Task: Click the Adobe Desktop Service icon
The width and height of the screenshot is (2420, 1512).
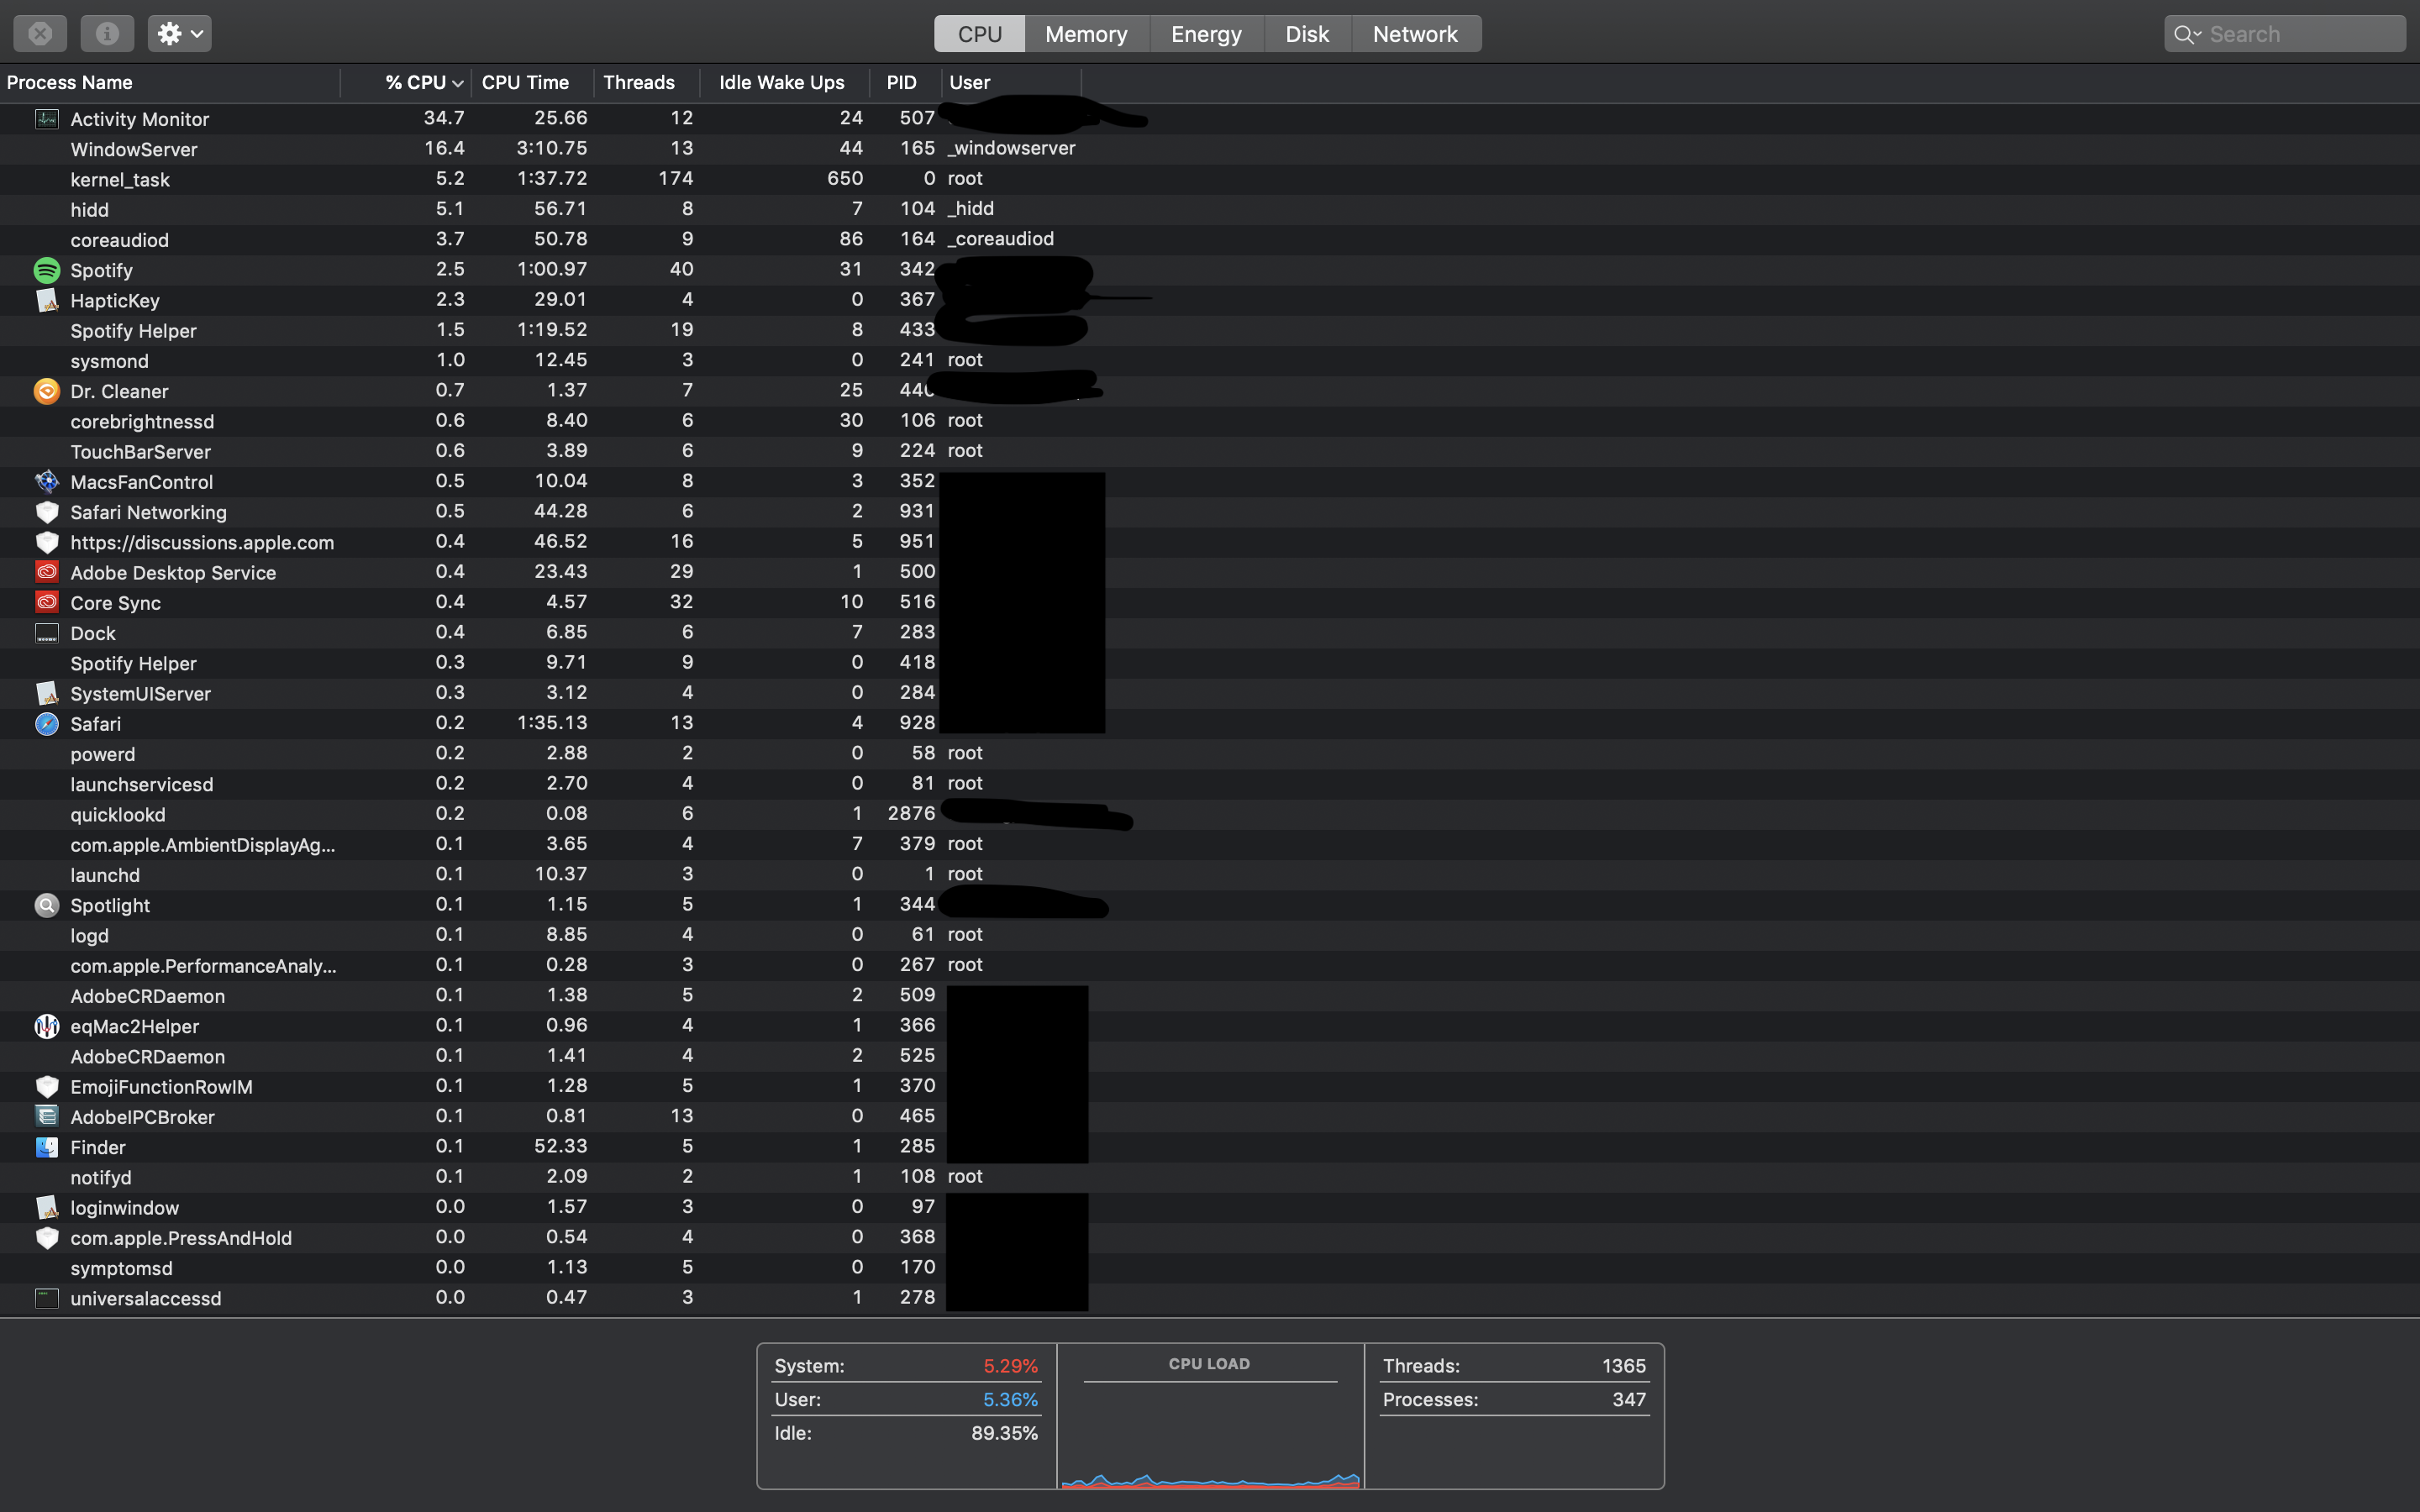Action: (47, 572)
